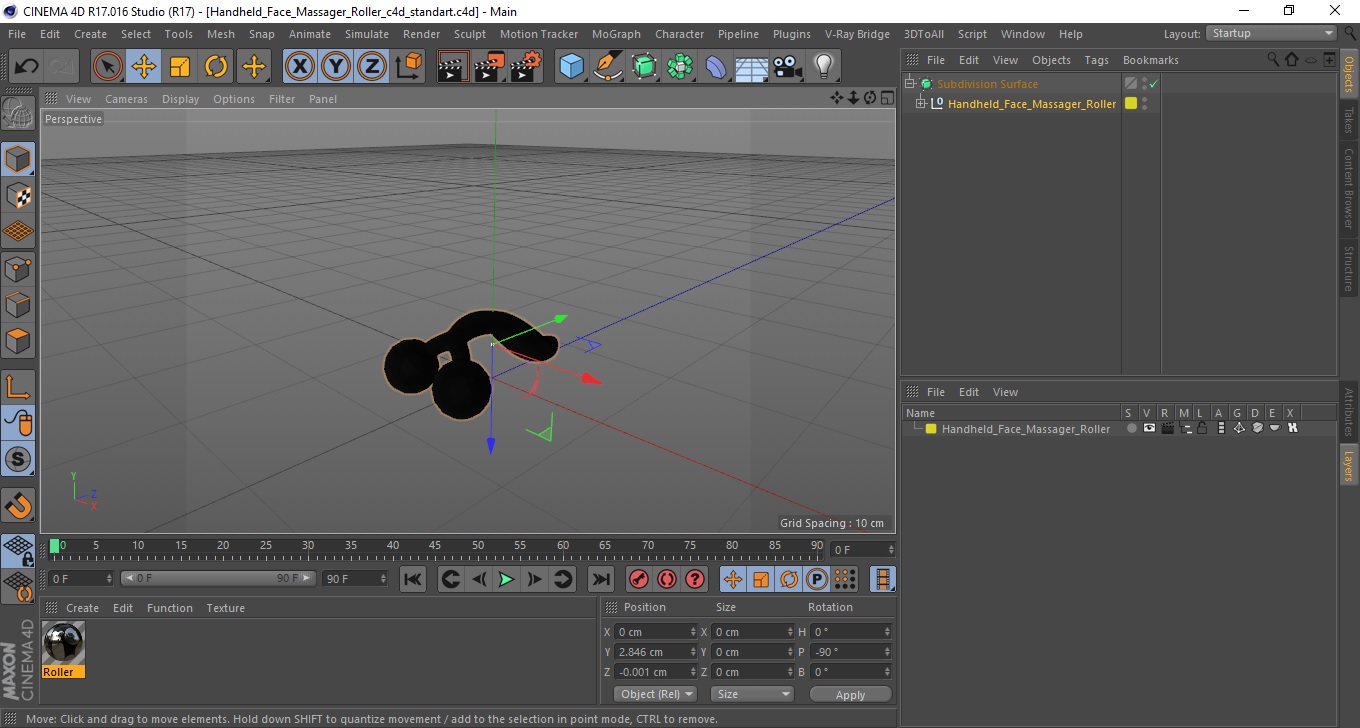Open the spline Pen tool
The height and width of the screenshot is (728, 1360).
click(x=608, y=67)
